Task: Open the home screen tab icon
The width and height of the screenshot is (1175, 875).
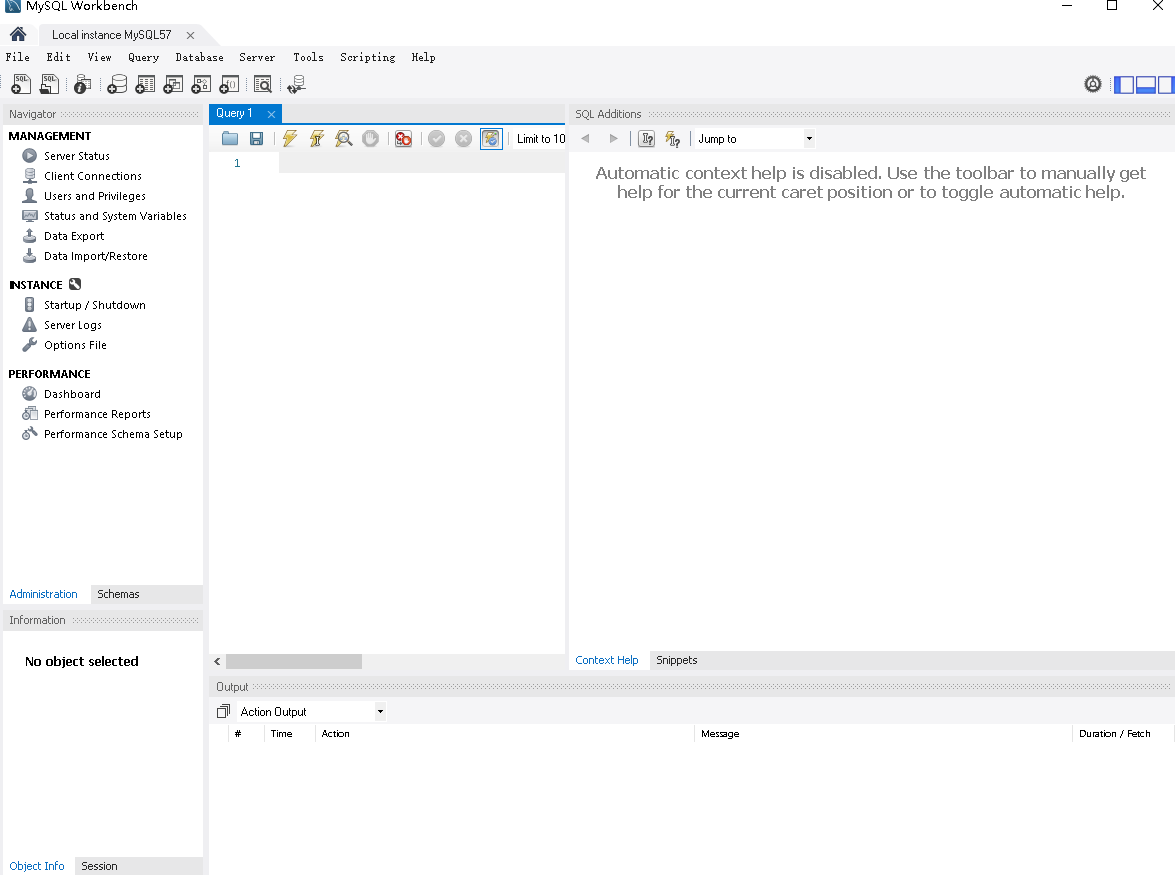Action: pos(18,34)
